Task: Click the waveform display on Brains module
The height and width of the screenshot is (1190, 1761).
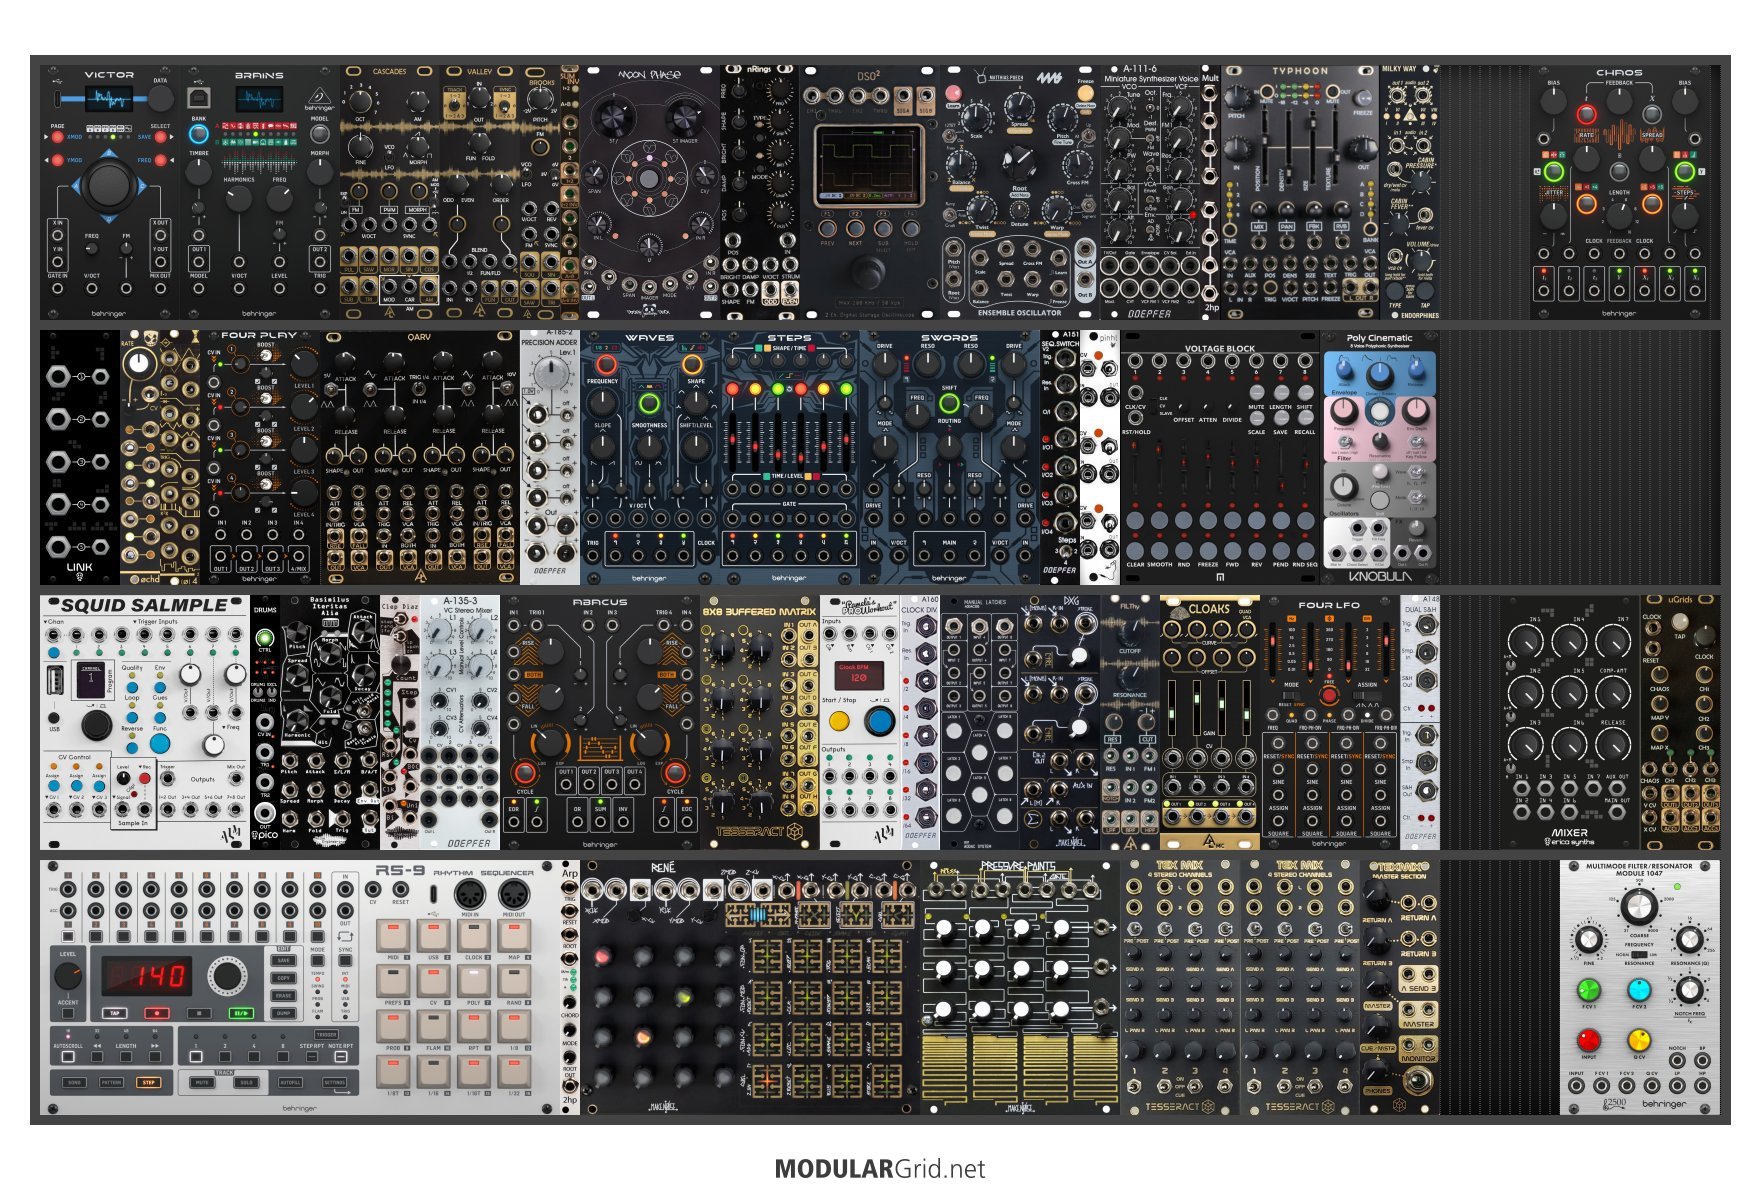Action: coord(259,99)
